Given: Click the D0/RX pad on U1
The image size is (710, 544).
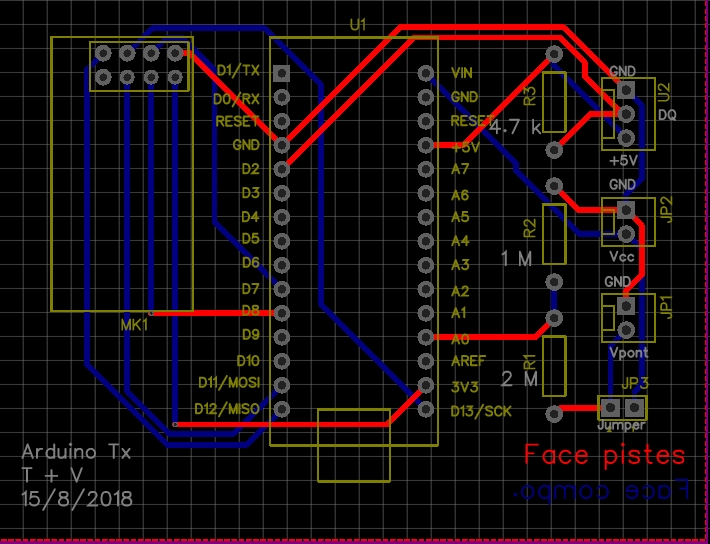Looking at the screenshot, I should [282, 97].
